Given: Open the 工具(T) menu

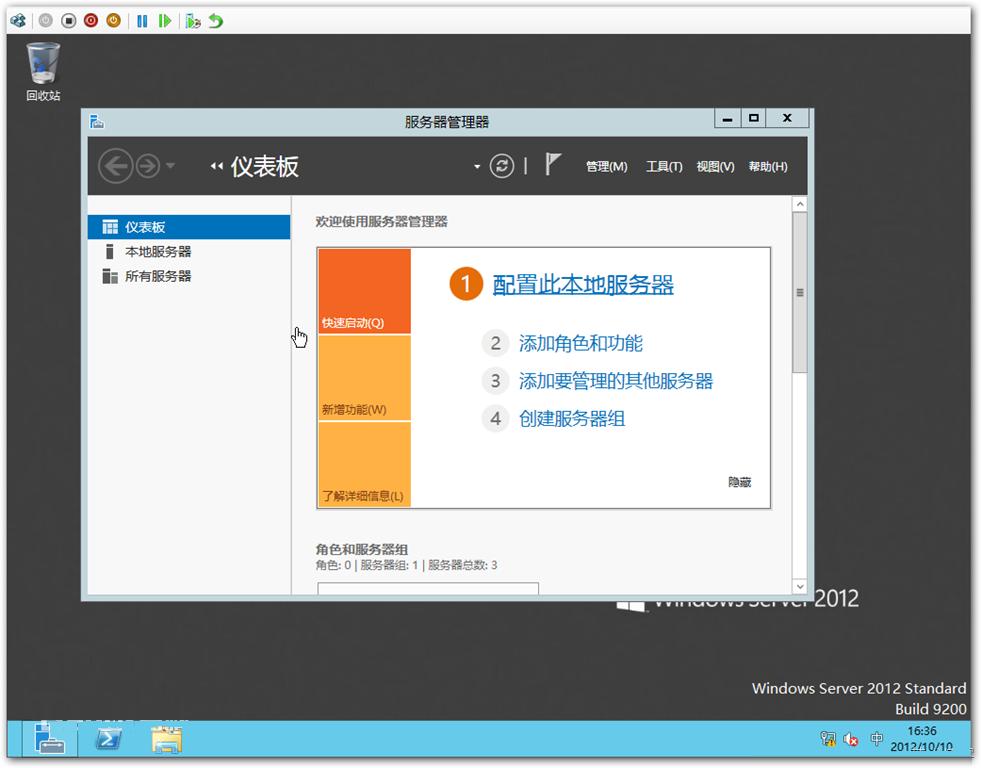Looking at the screenshot, I should (x=664, y=166).
